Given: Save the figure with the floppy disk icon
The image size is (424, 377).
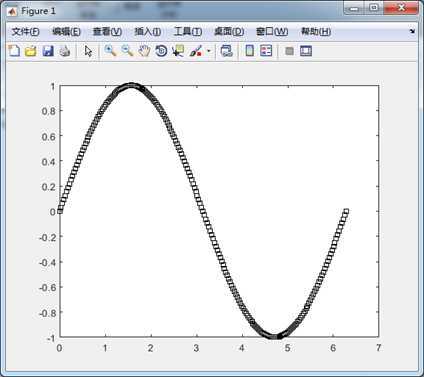Looking at the screenshot, I should 48,51.
